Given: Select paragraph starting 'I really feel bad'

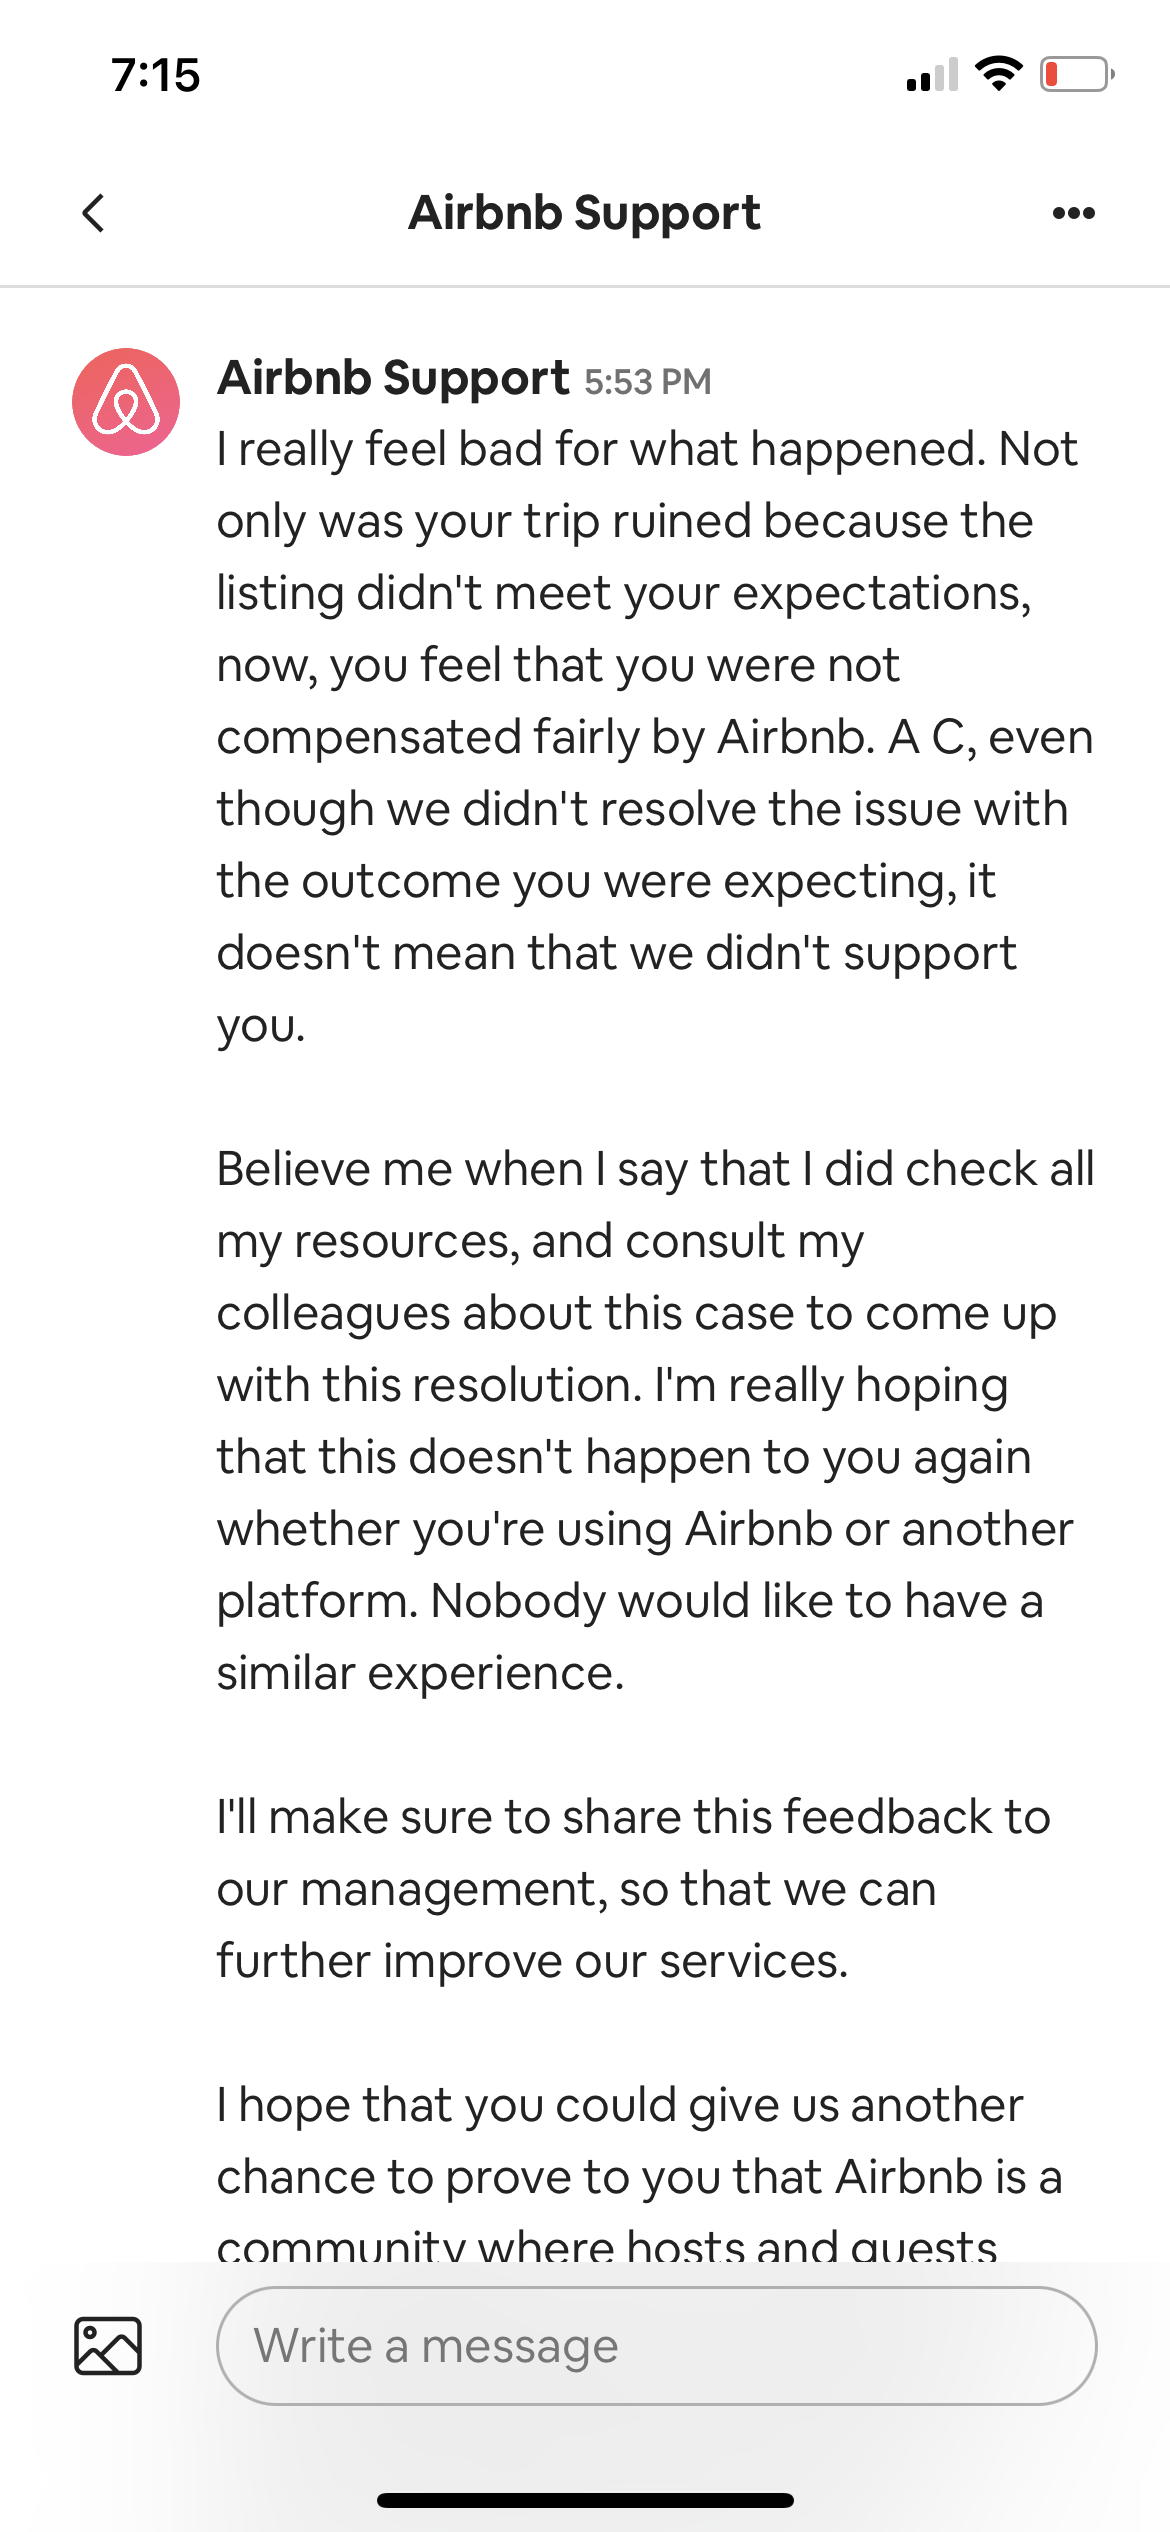Looking at the screenshot, I should (655, 736).
